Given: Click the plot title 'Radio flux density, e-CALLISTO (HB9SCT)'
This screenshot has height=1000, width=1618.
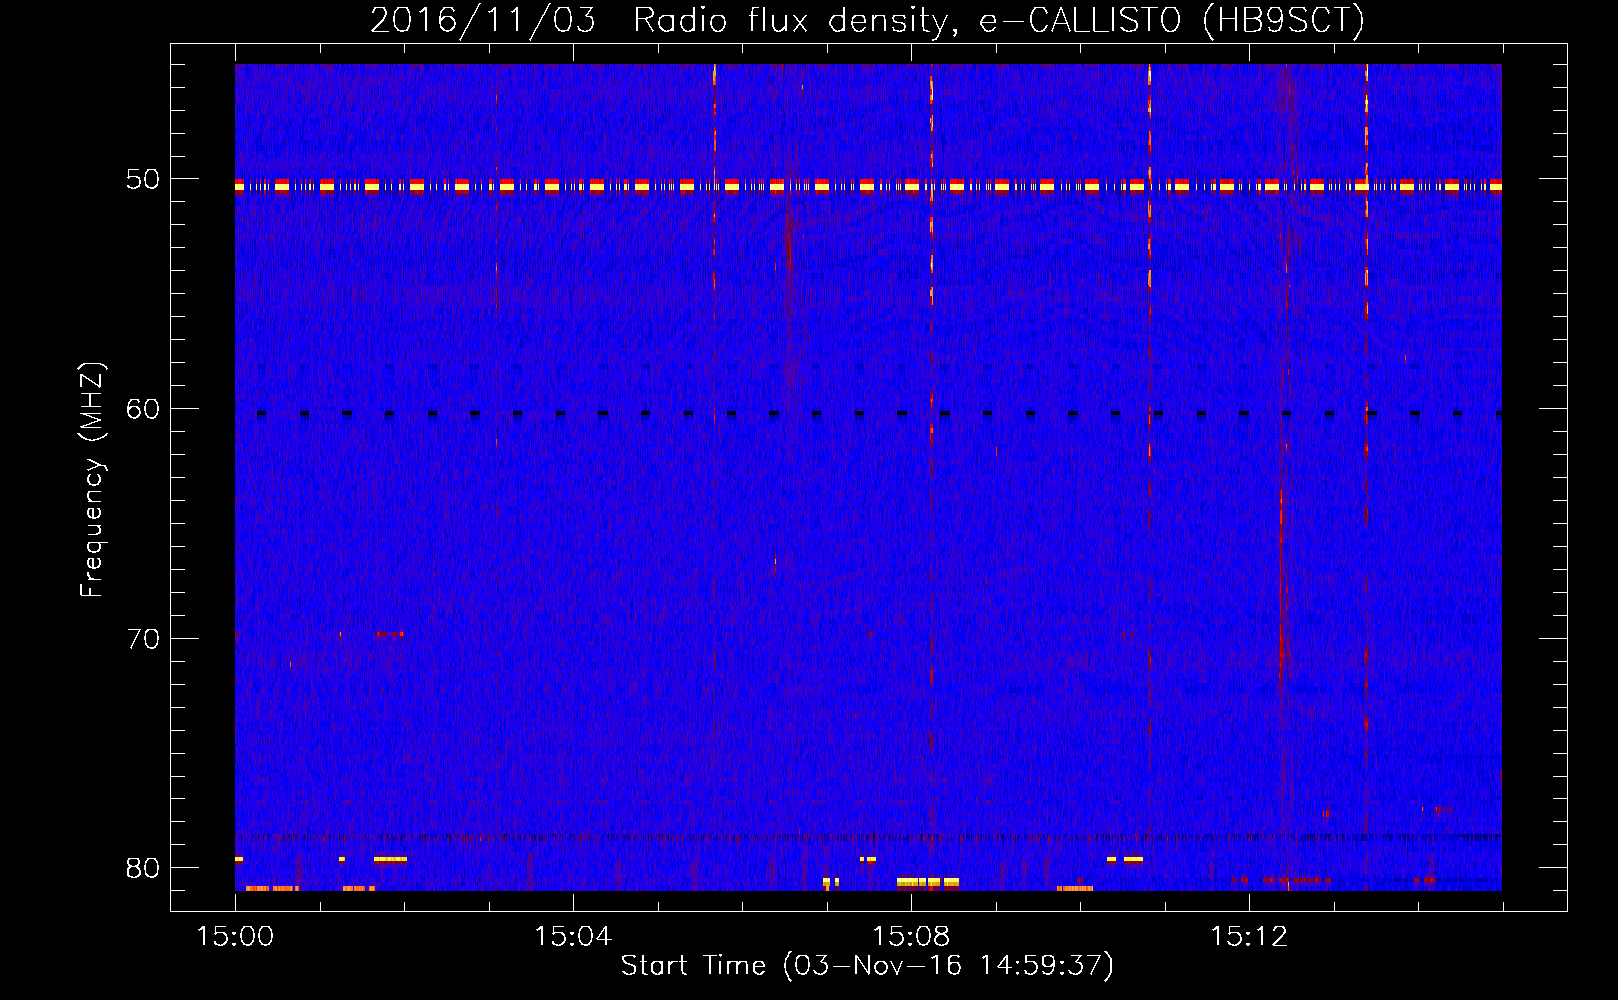Looking at the screenshot, I should (x=999, y=21).
